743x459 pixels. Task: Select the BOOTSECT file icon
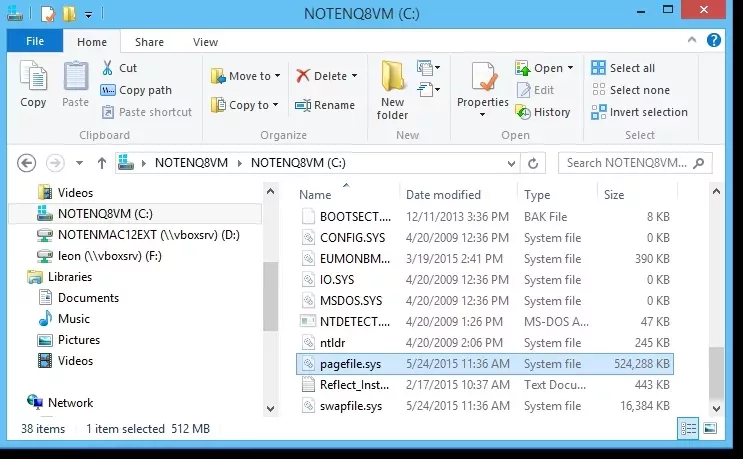point(308,216)
